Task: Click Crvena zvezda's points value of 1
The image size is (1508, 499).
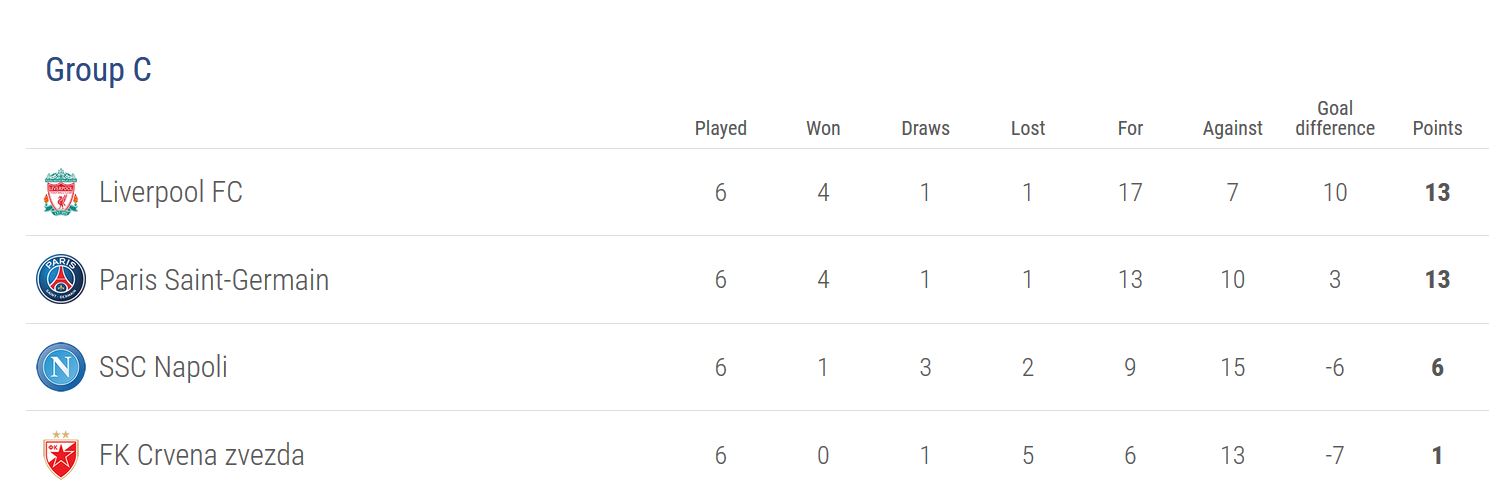Action: 1438,455
